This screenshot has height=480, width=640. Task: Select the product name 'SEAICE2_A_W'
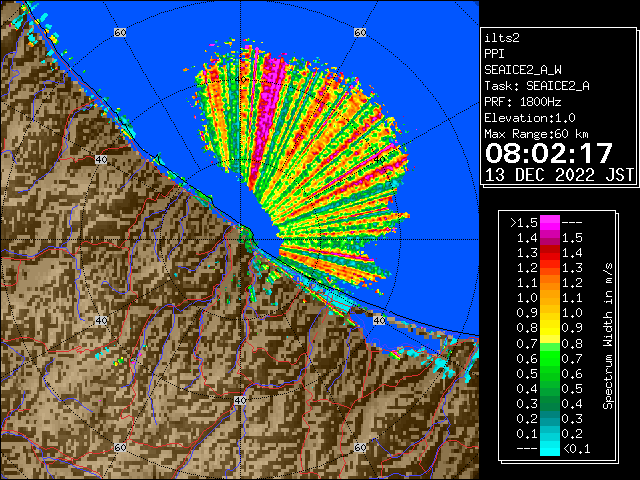click(523, 70)
